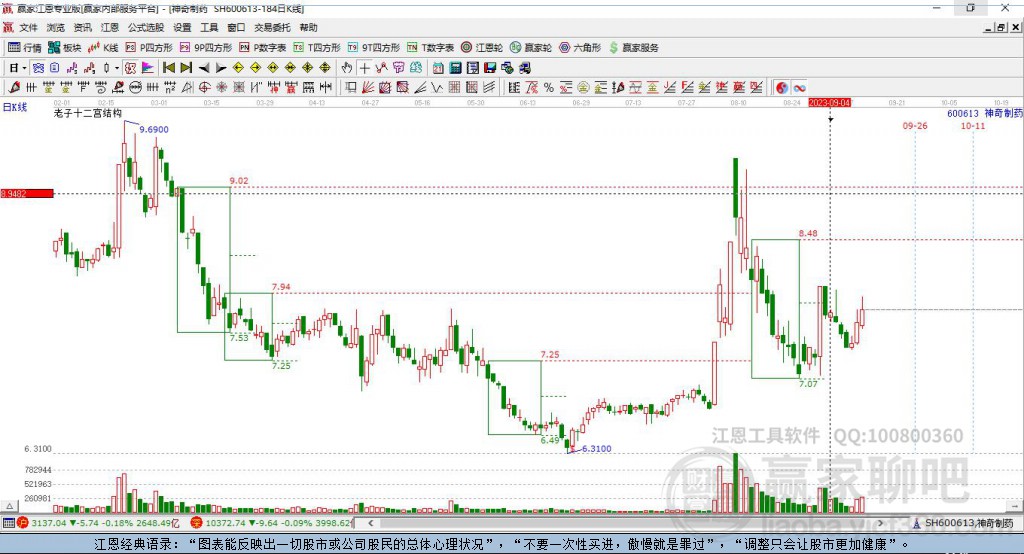Click the 600613 神奇制药 stock title

[x=985, y=113]
